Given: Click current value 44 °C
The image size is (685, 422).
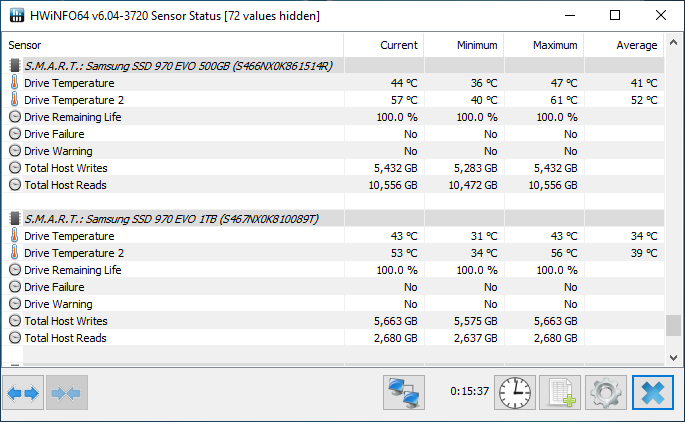Looking at the screenshot, I should coord(404,83).
